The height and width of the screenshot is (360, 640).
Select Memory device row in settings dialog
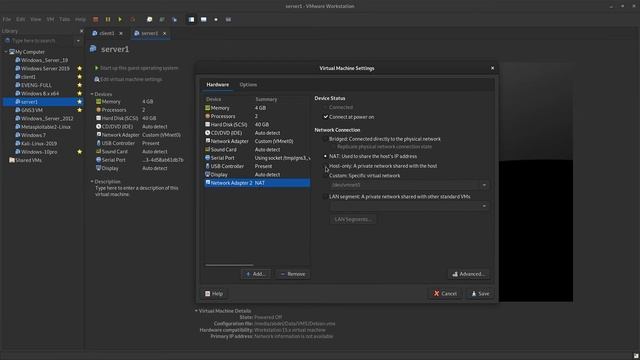257,108
